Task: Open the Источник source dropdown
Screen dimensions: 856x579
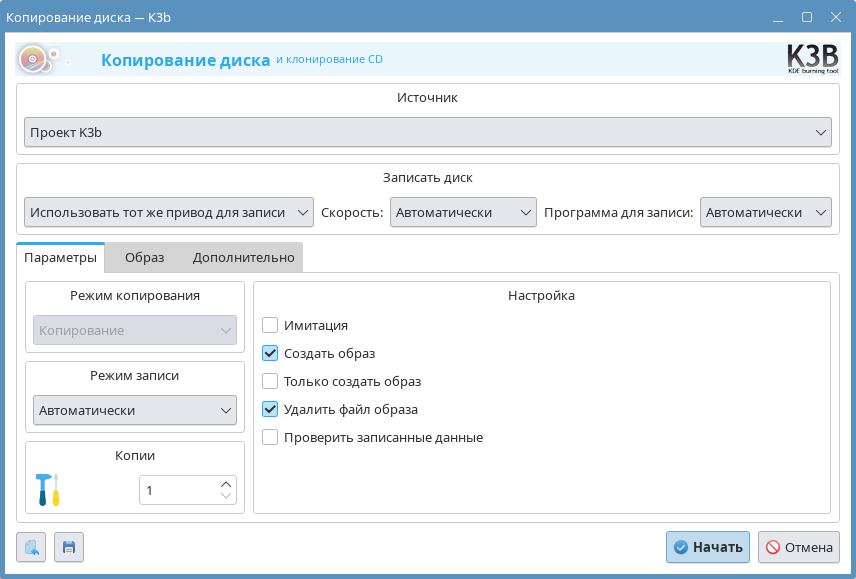Action: [x=428, y=132]
